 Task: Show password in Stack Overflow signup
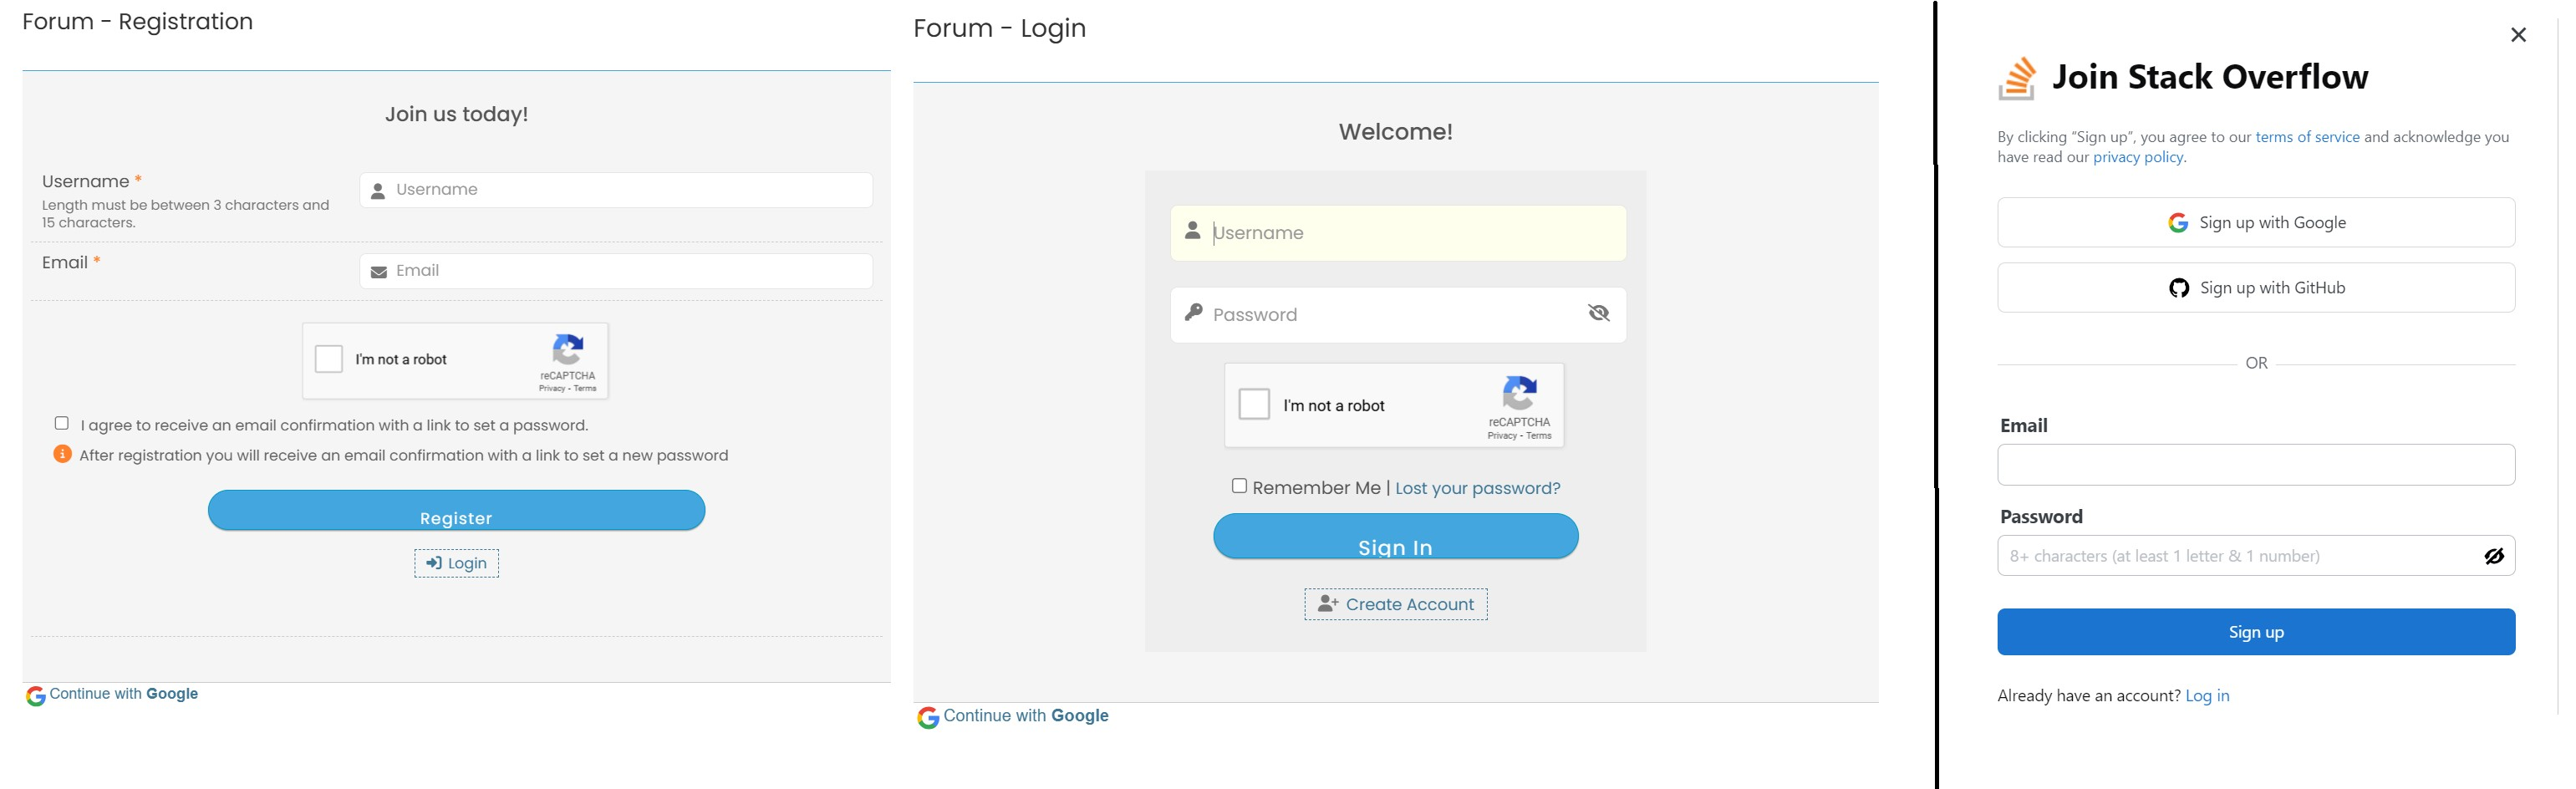click(x=2493, y=556)
